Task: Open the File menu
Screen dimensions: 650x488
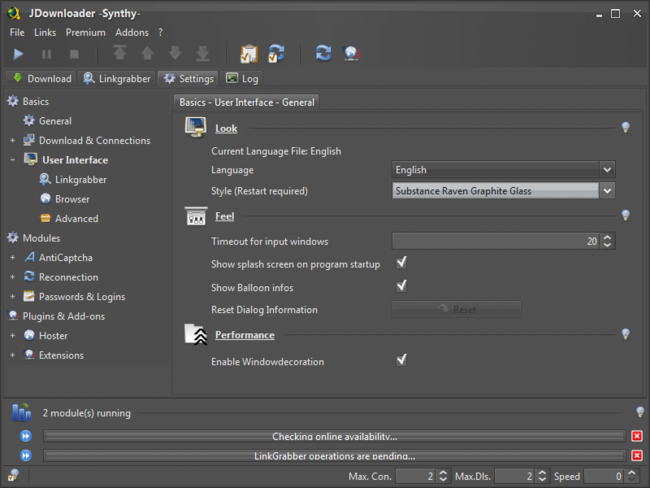Action: click(x=17, y=32)
